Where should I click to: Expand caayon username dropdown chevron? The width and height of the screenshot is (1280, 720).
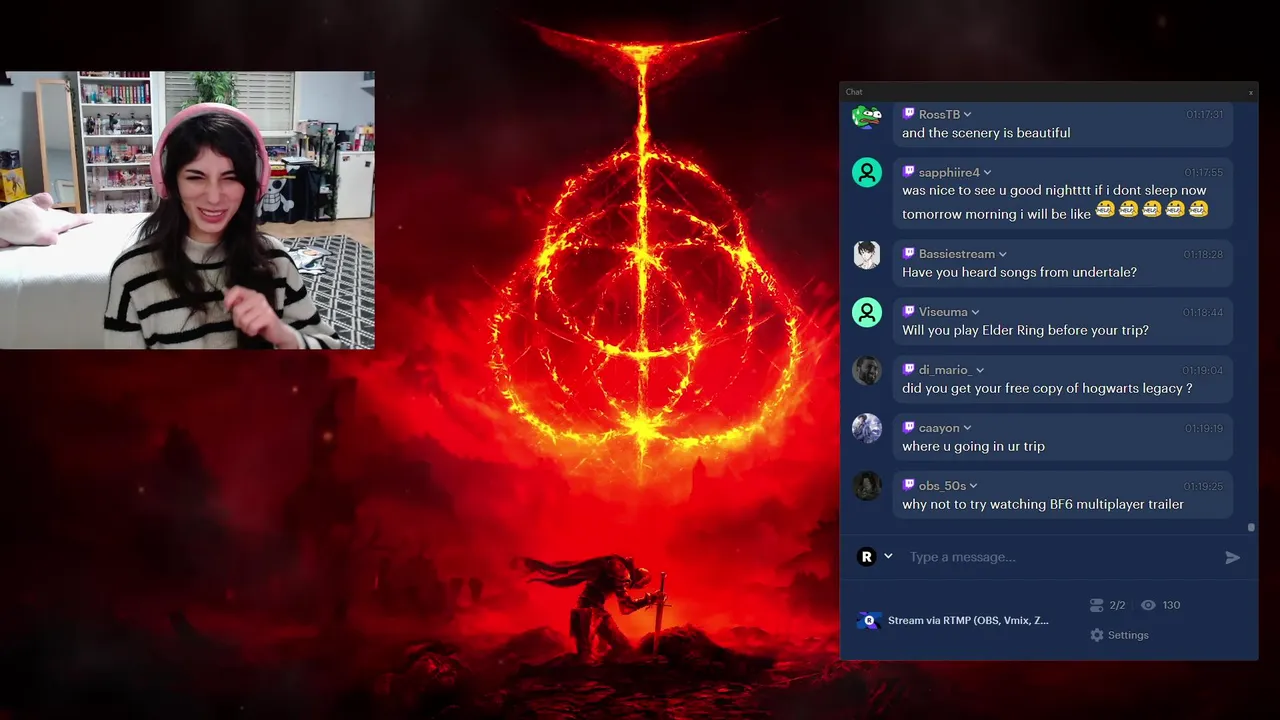pyautogui.click(x=967, y=429)
